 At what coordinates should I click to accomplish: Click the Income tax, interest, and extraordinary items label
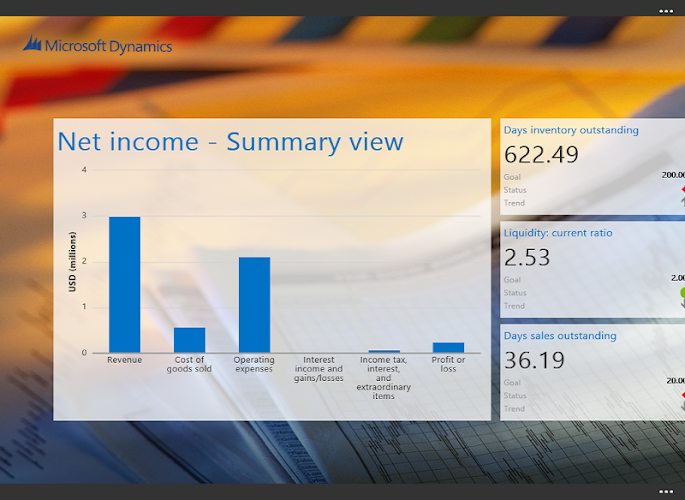coord(384,378)
